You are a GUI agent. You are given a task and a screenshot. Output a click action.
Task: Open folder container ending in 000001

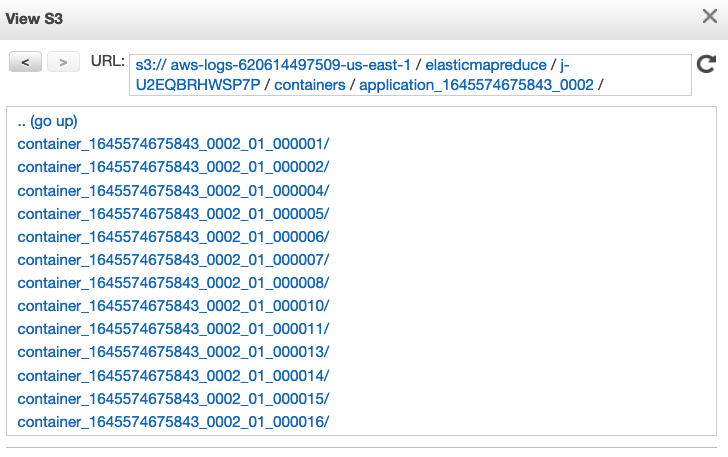[173, 144]
